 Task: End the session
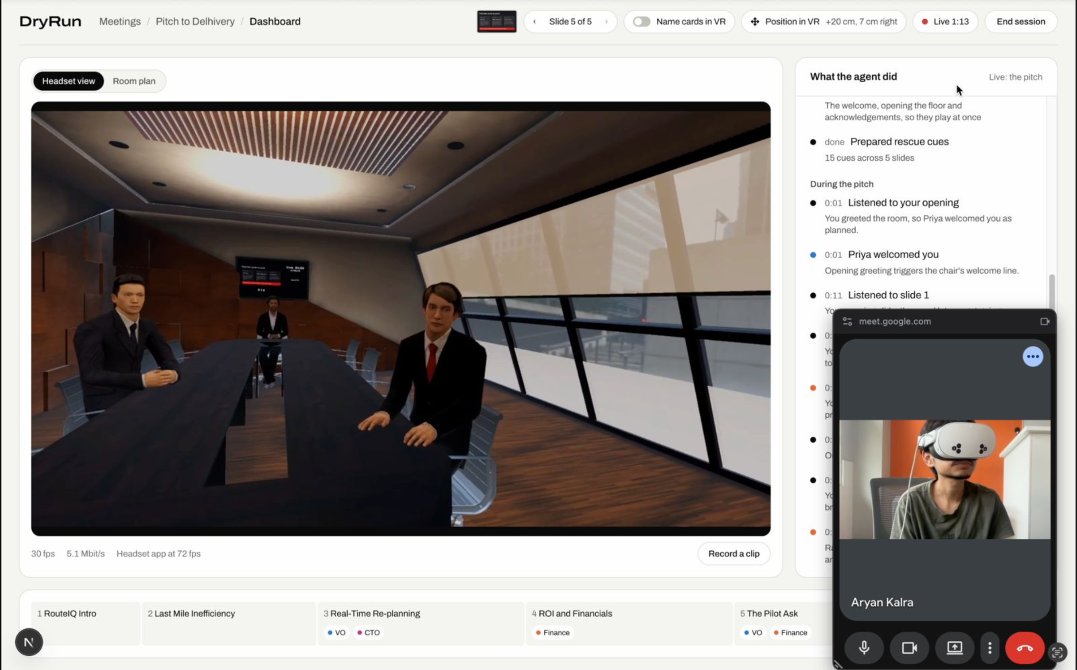coord(1021,21)
